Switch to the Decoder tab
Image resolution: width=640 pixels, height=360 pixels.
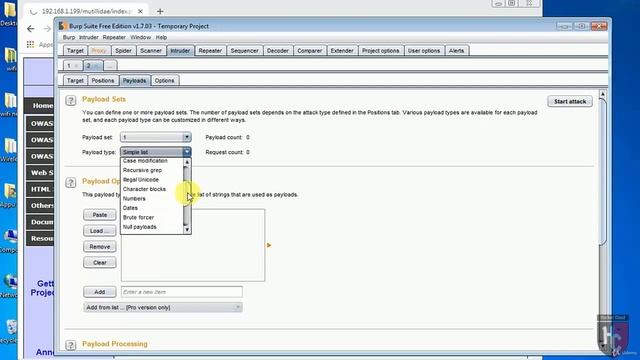pyautogui.click(x=278, y=51)
